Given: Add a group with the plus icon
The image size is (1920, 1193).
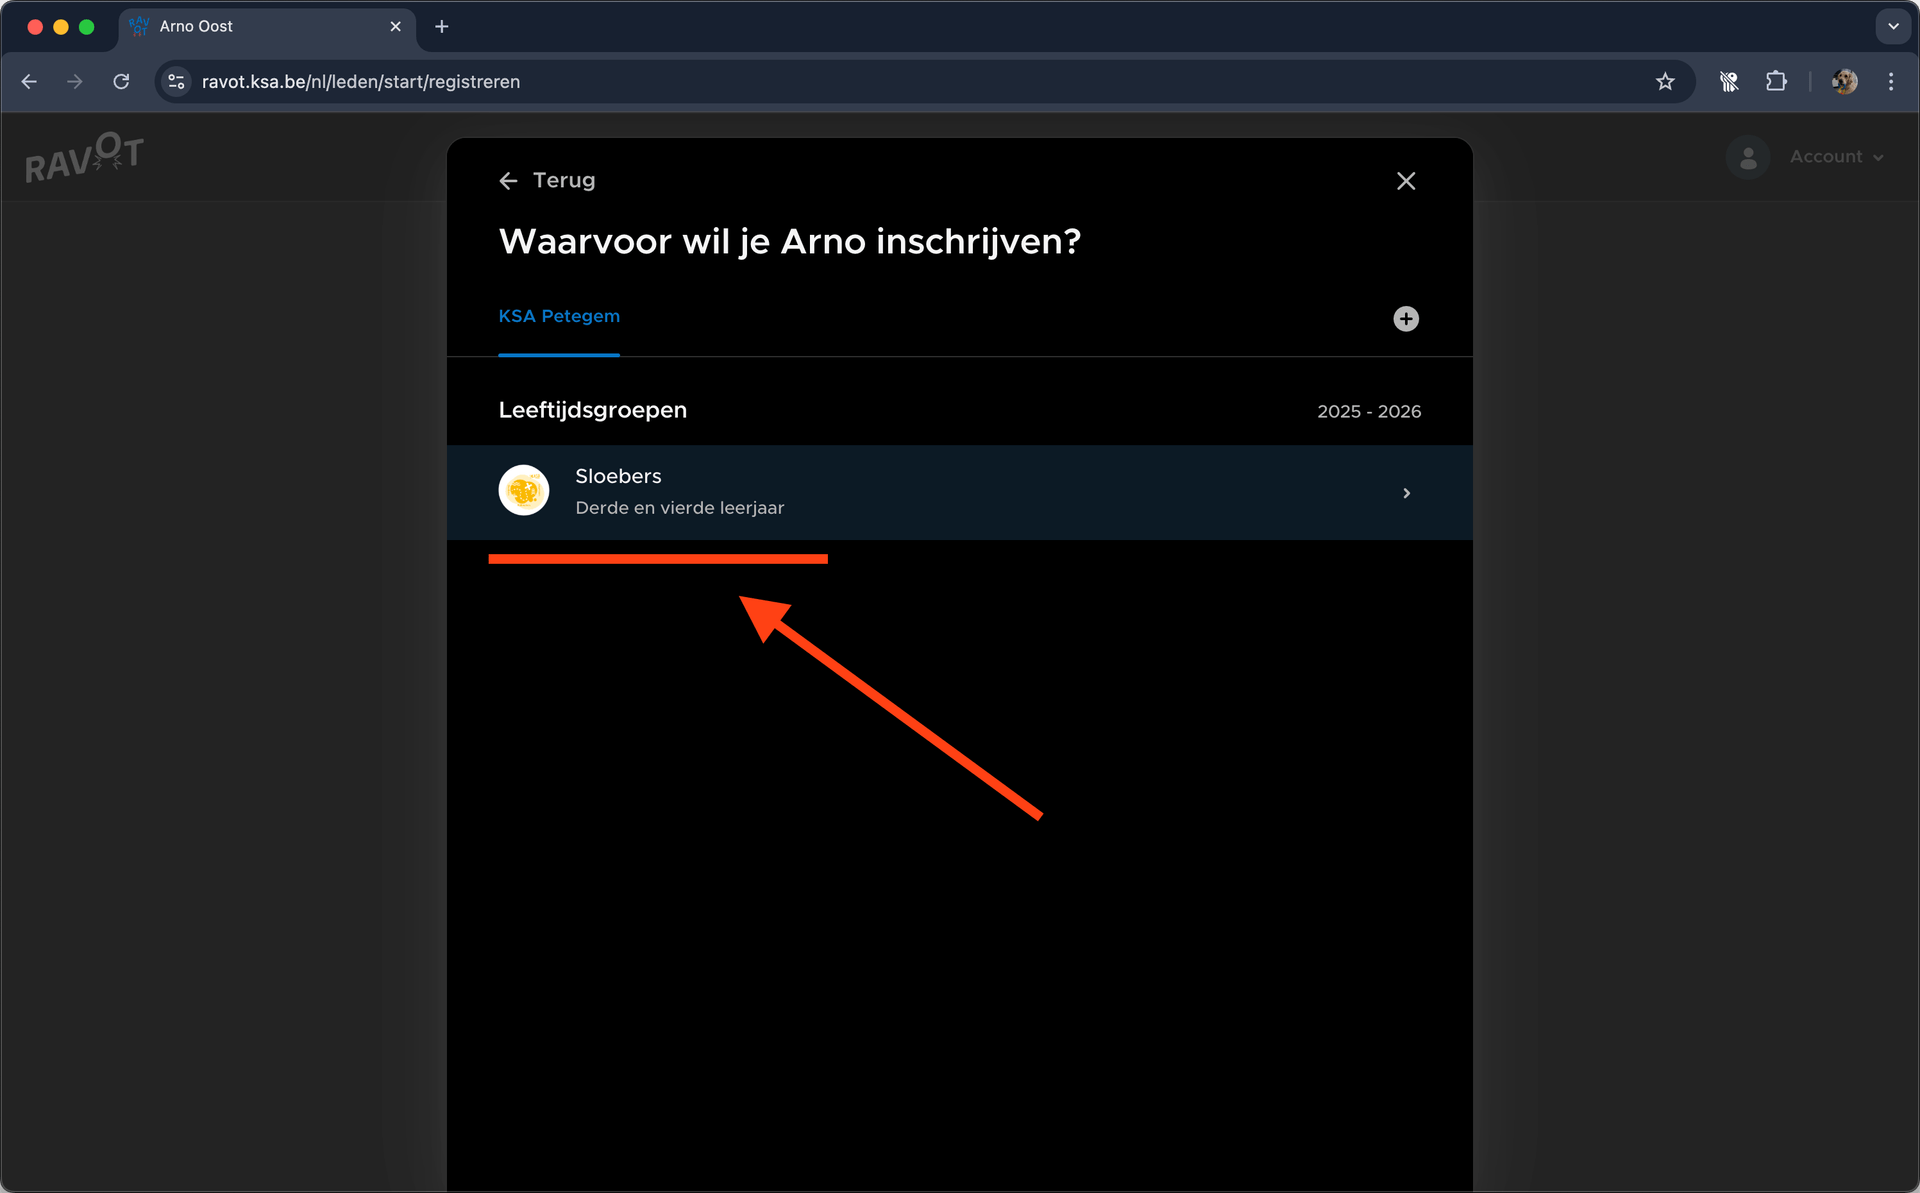Looking at the screenshot, I should [x=1406, y=319].
